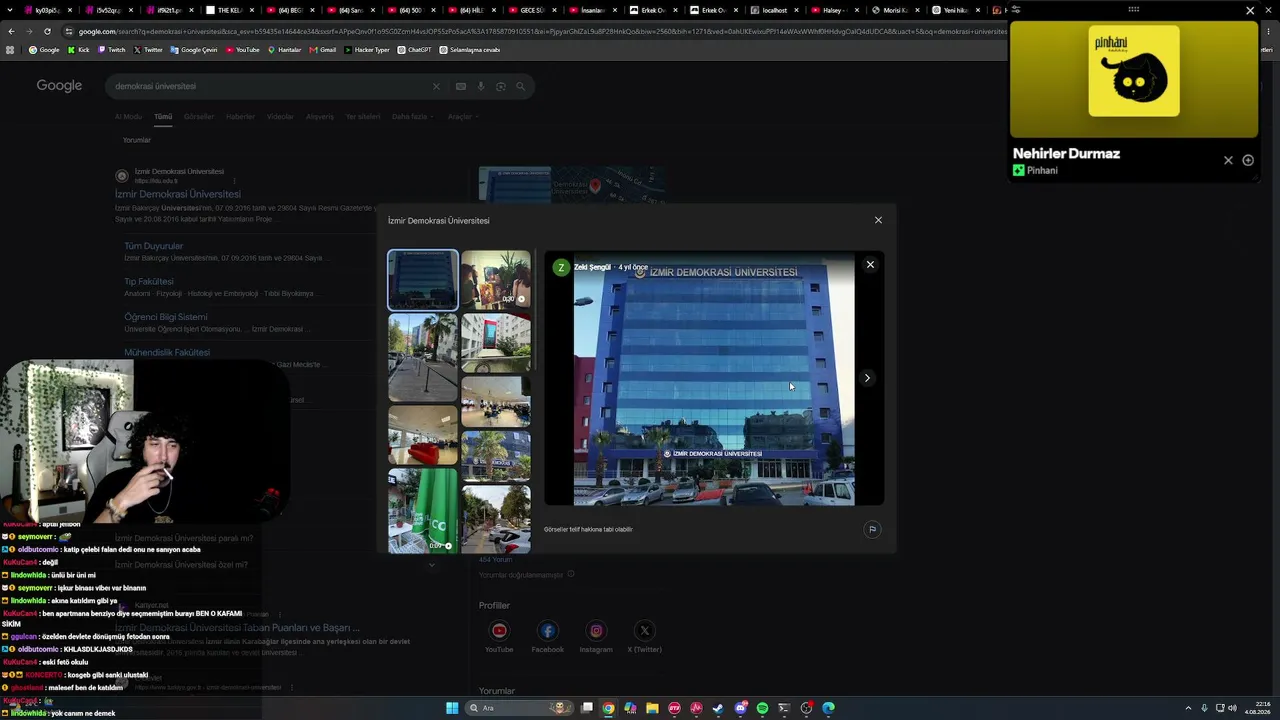Image resolution: width=1280 pixels, height=720 pixels.
Task: Open the blue building with palm thumbnail
Action: tap(496, 456)
